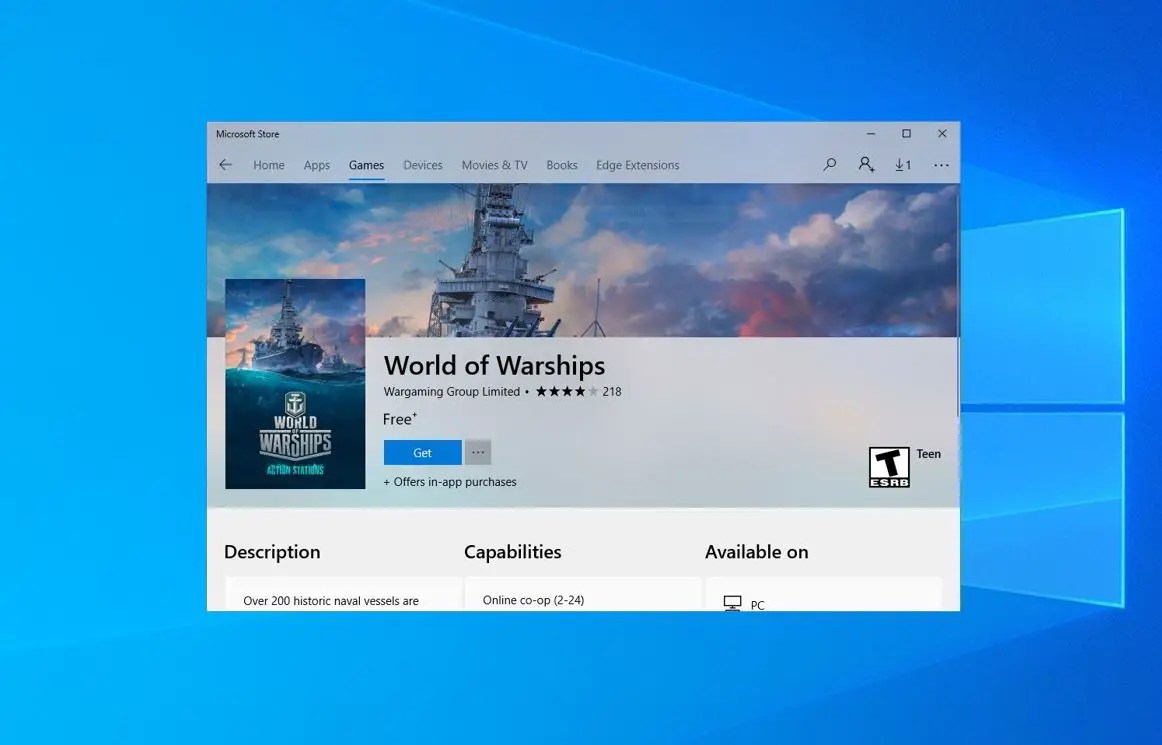Open the Devices section
The width and height of the screenshot is (1162, 745).
tap(422, 164)
